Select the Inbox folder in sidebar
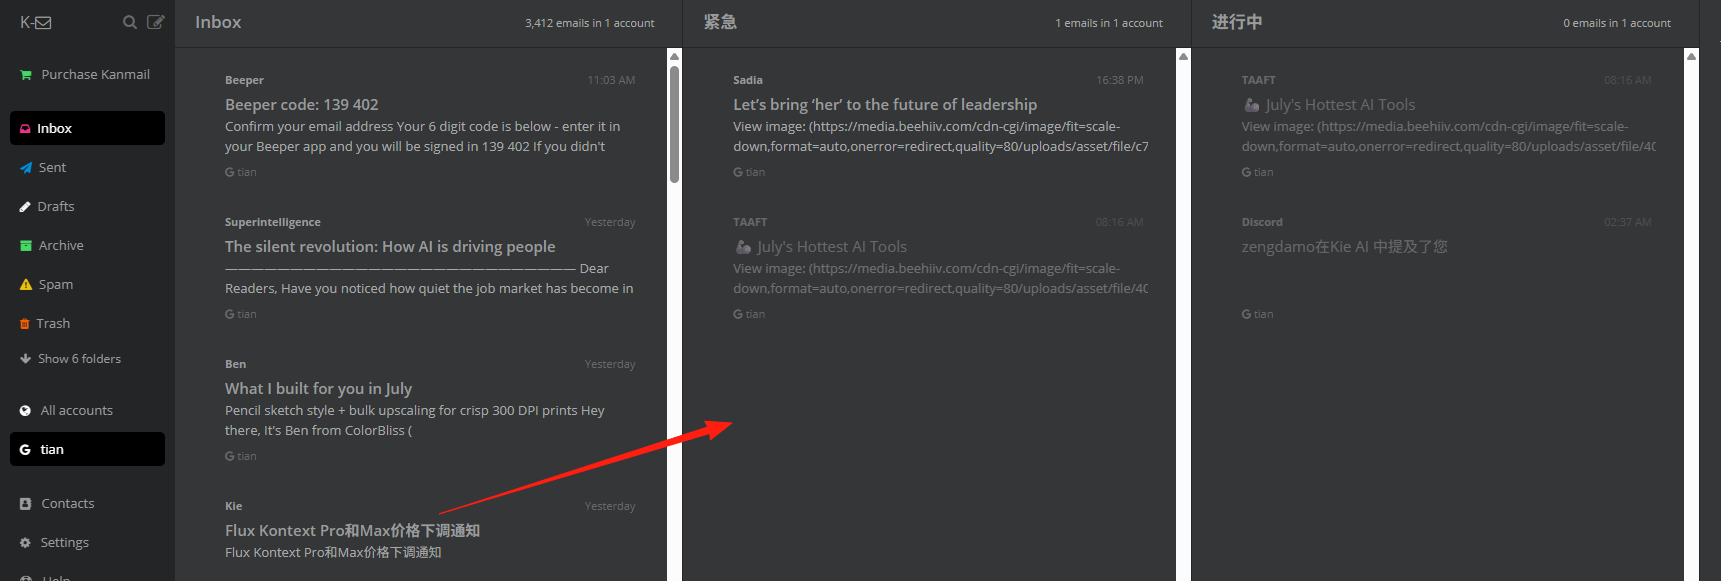The width and height of the screenshot is (1721, 581). 87,128
